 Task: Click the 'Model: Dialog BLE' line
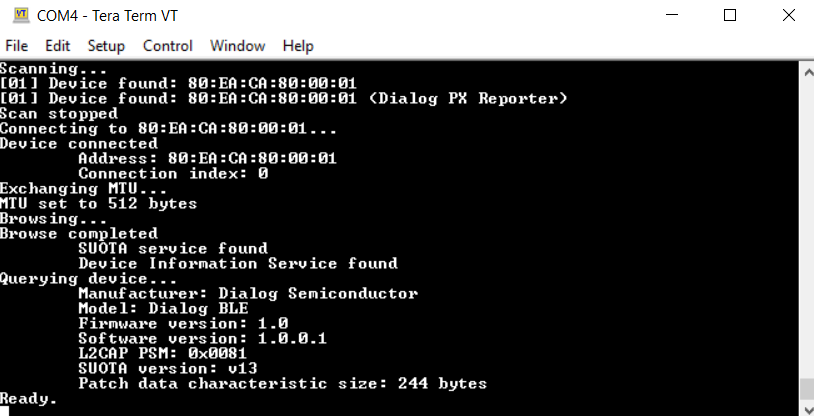(x=163, y=308)
